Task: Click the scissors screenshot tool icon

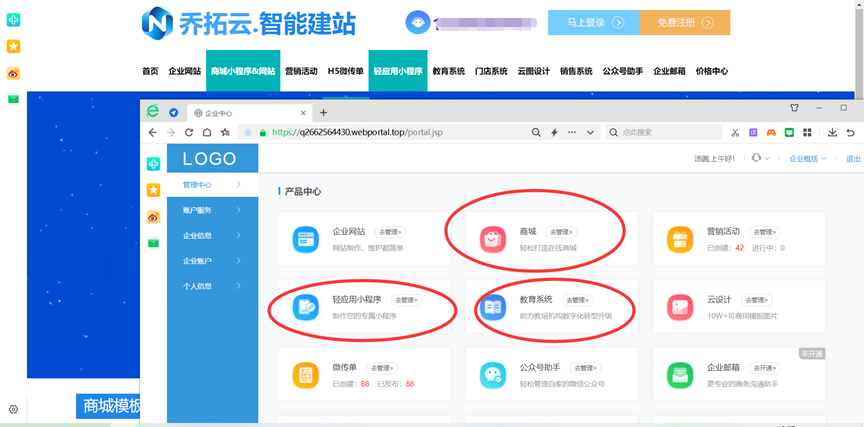Action: pyautogui.click(x=735, y=132)
